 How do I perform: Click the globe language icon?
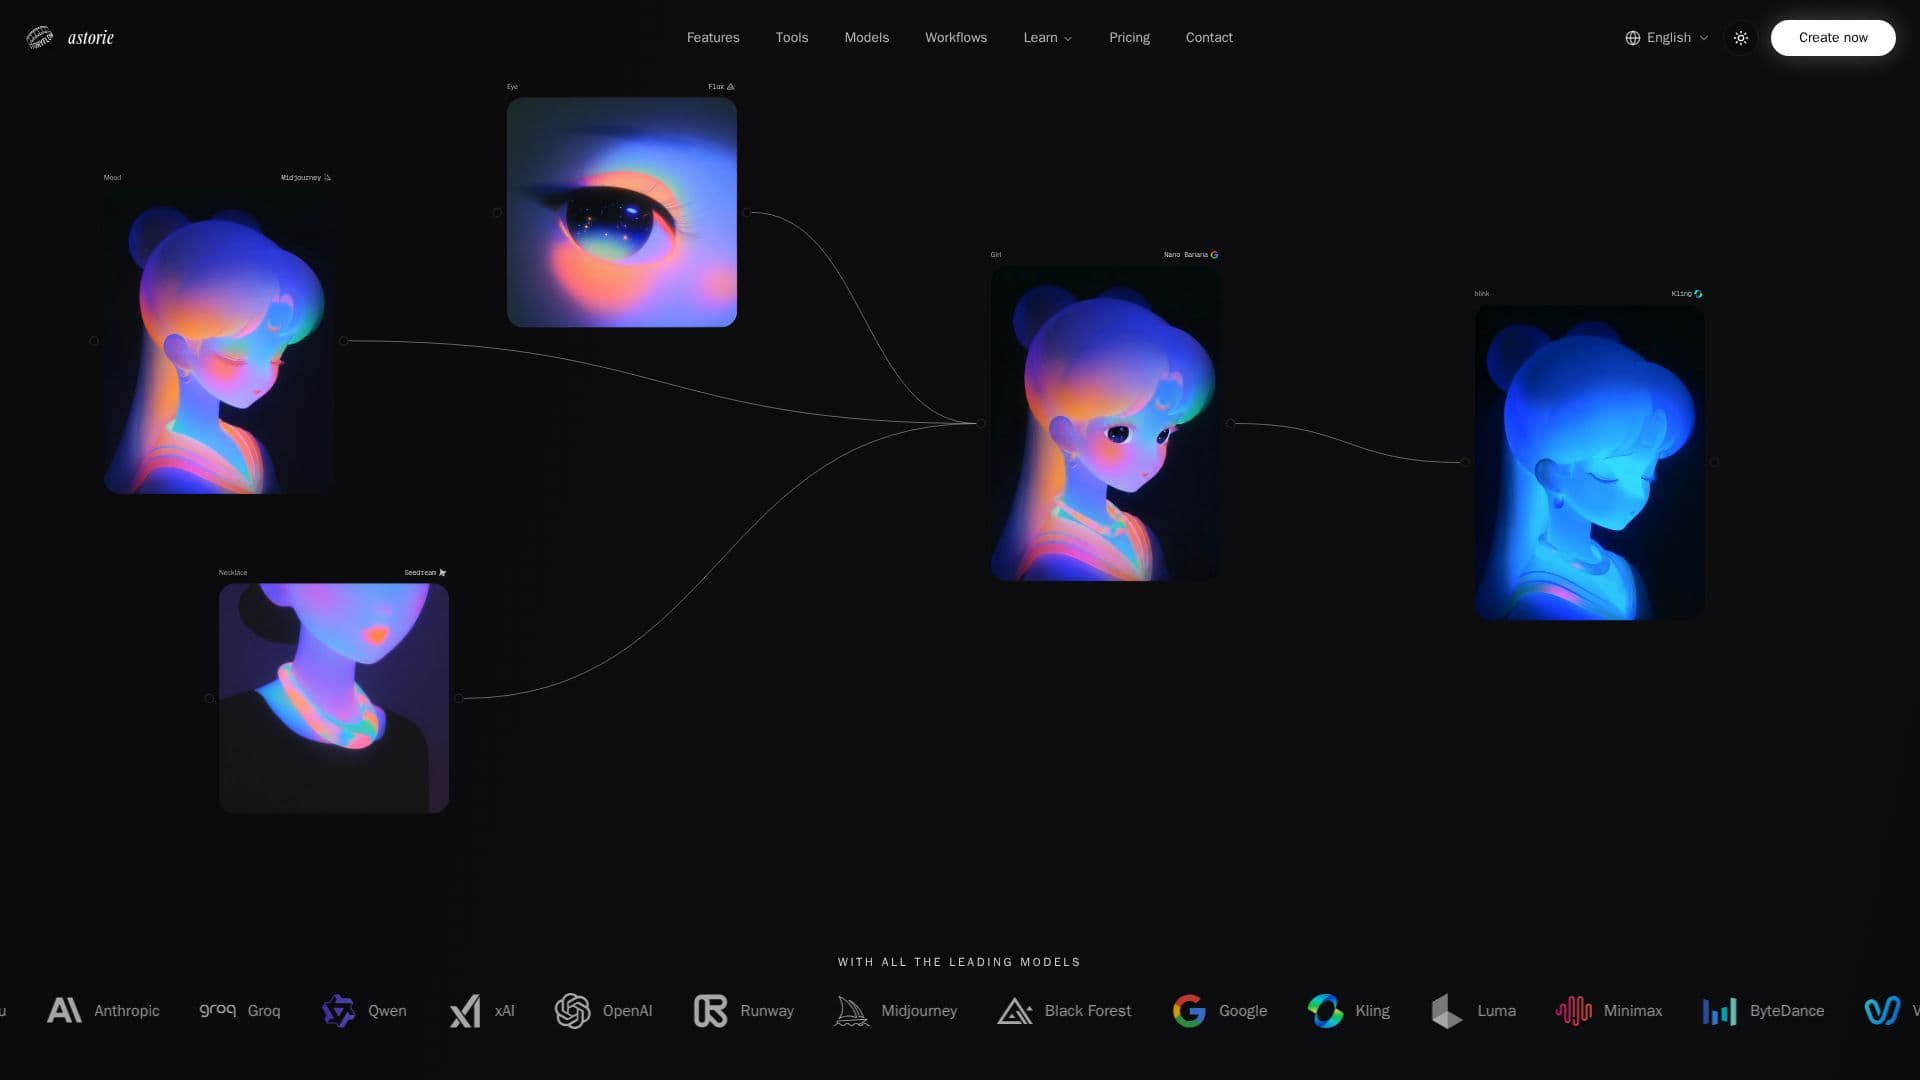[1633, 38]
